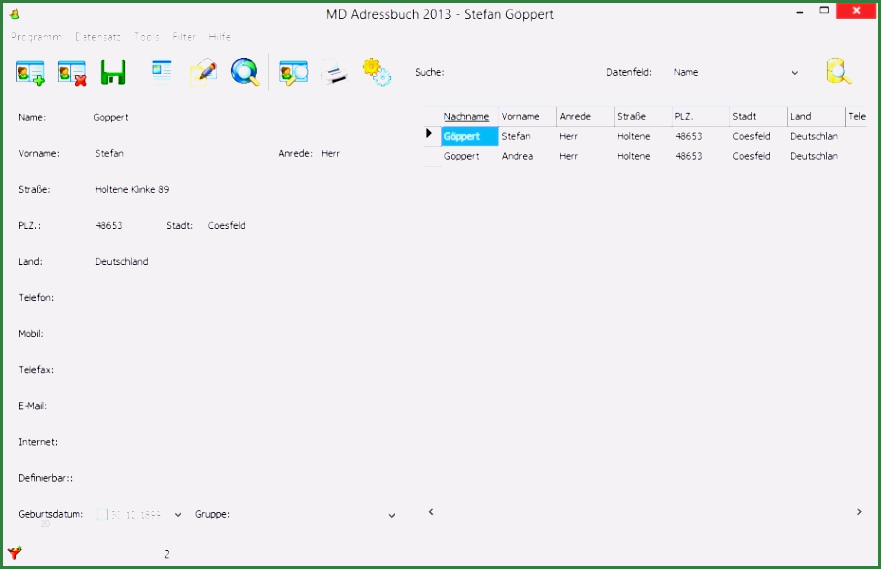
Task: Click the Stadt column header
Action: 758,116
